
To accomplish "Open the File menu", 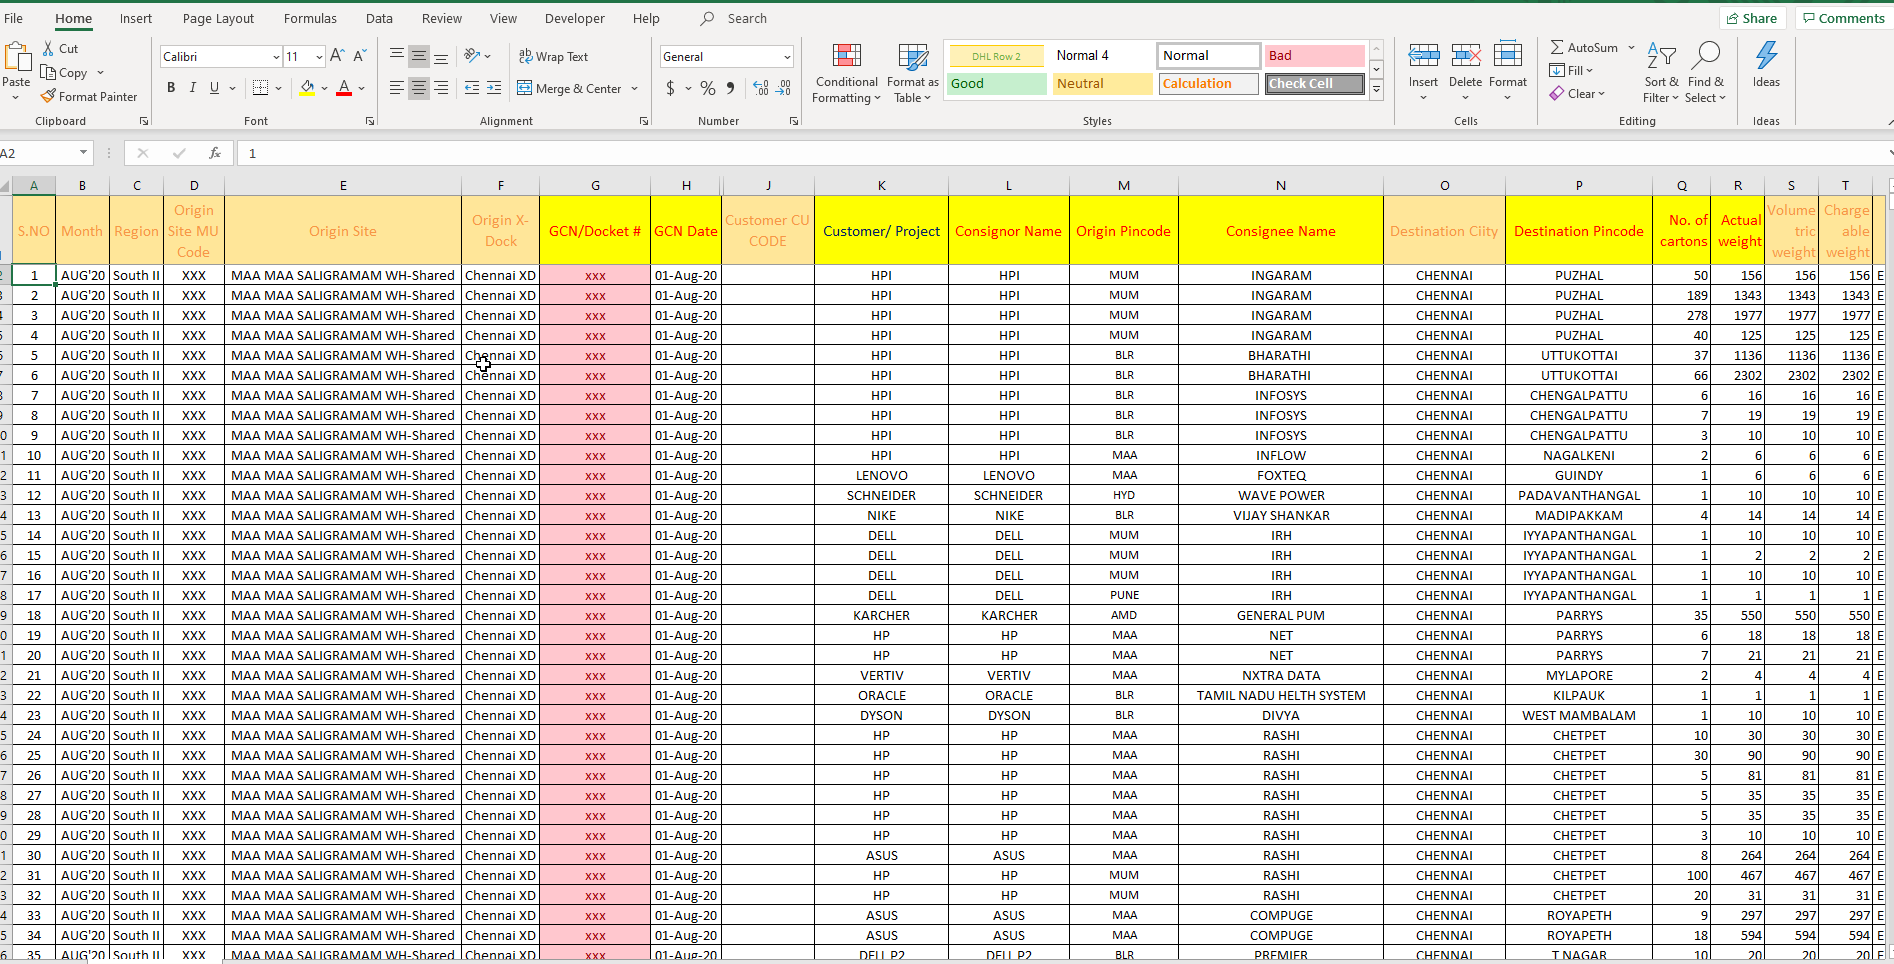I will [x=13, y=18].
